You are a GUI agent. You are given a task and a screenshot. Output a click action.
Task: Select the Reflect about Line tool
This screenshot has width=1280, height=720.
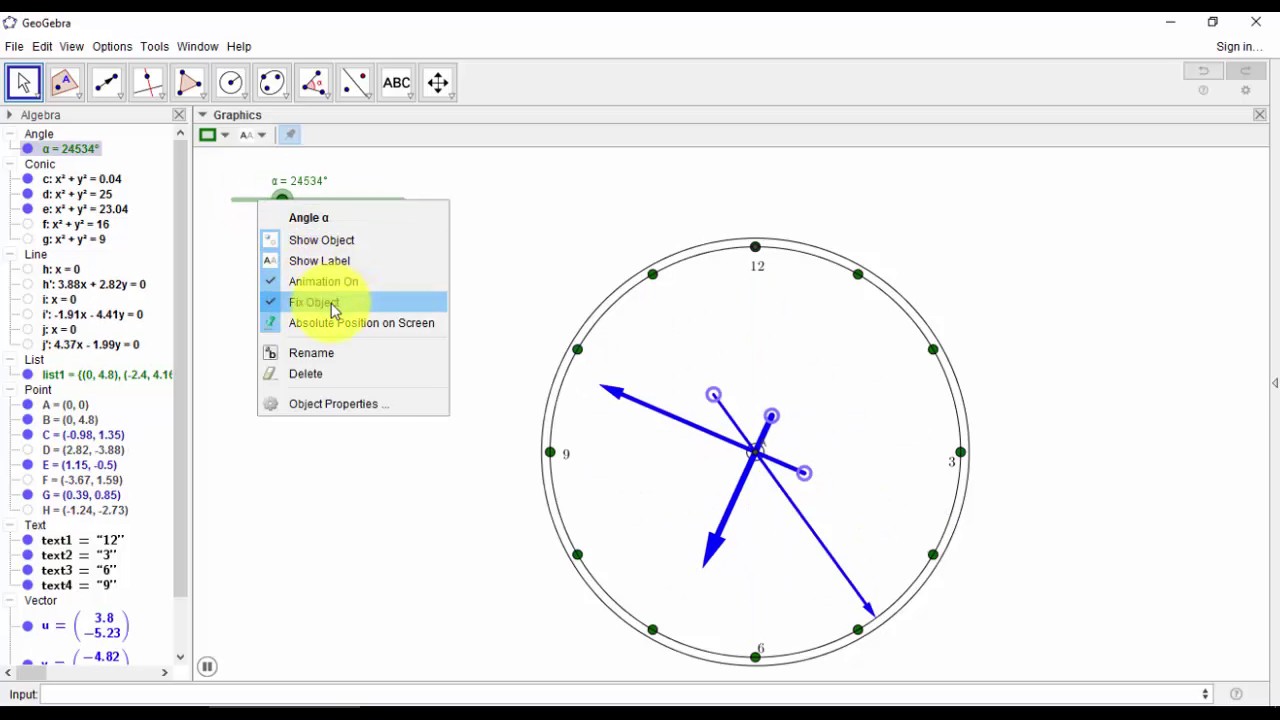tap(355, 83)
